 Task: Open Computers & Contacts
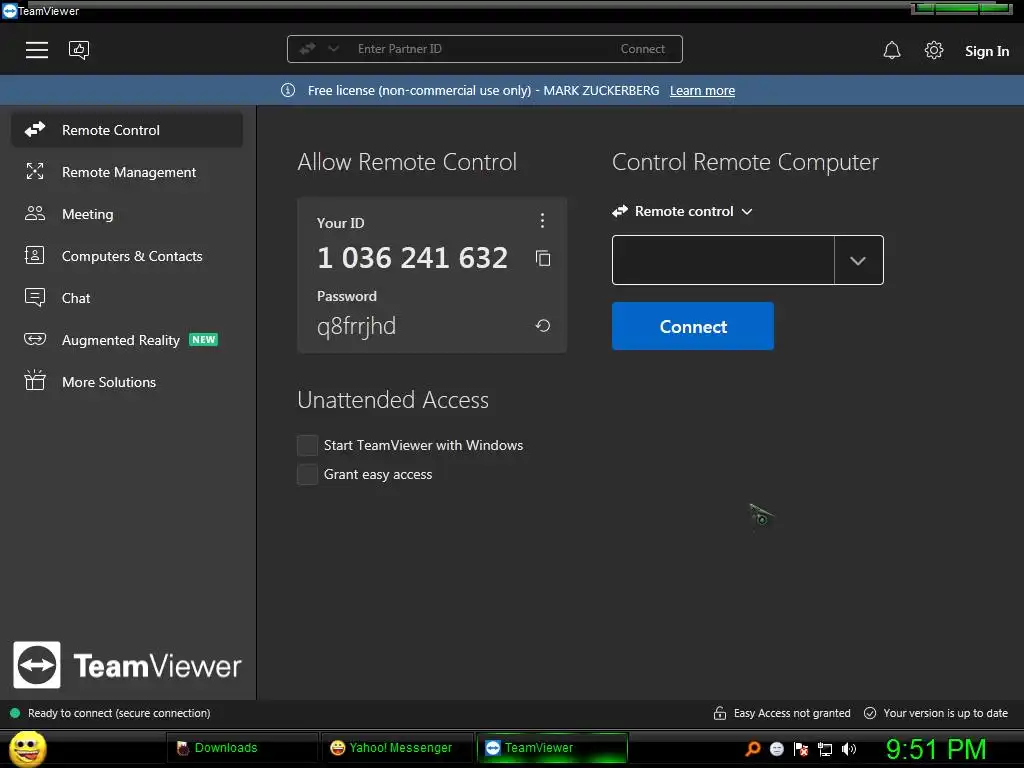tap(127, 256)
